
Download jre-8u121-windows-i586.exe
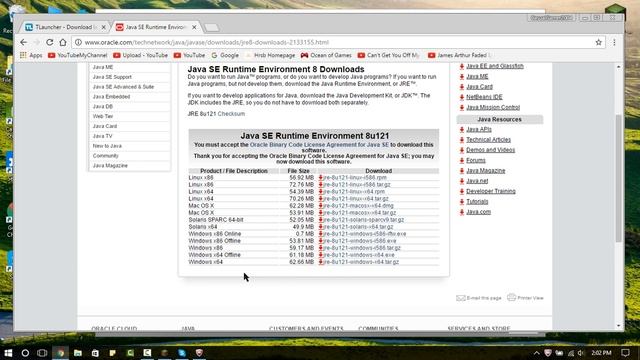(359, 241)
